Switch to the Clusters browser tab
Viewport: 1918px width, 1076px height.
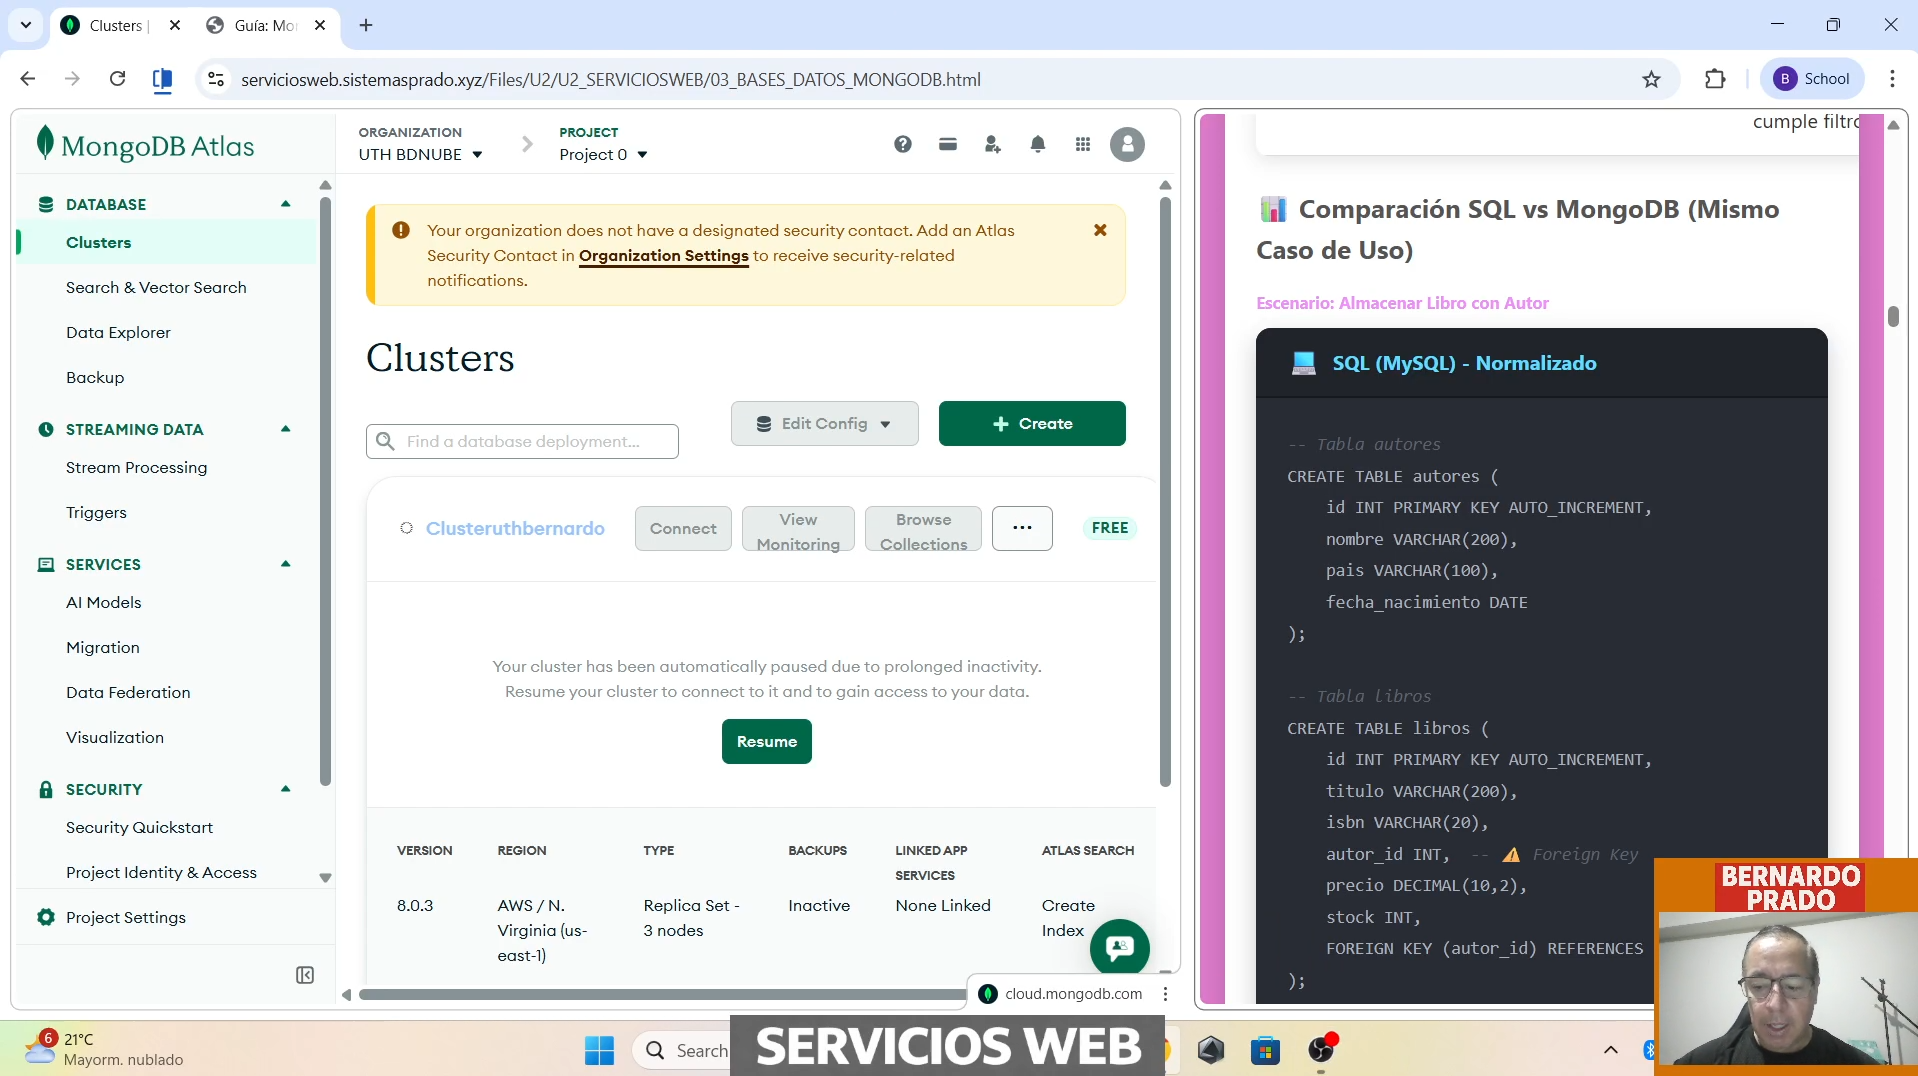(113, 25)
